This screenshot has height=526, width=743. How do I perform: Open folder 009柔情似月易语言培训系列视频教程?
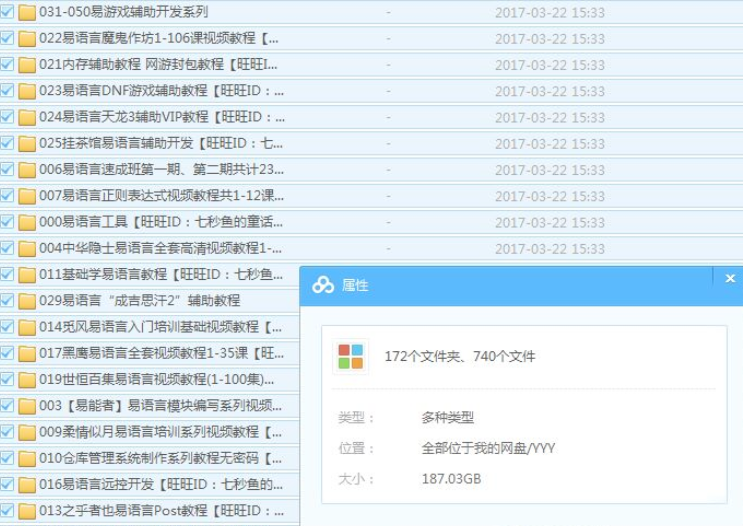click(160, 432)
